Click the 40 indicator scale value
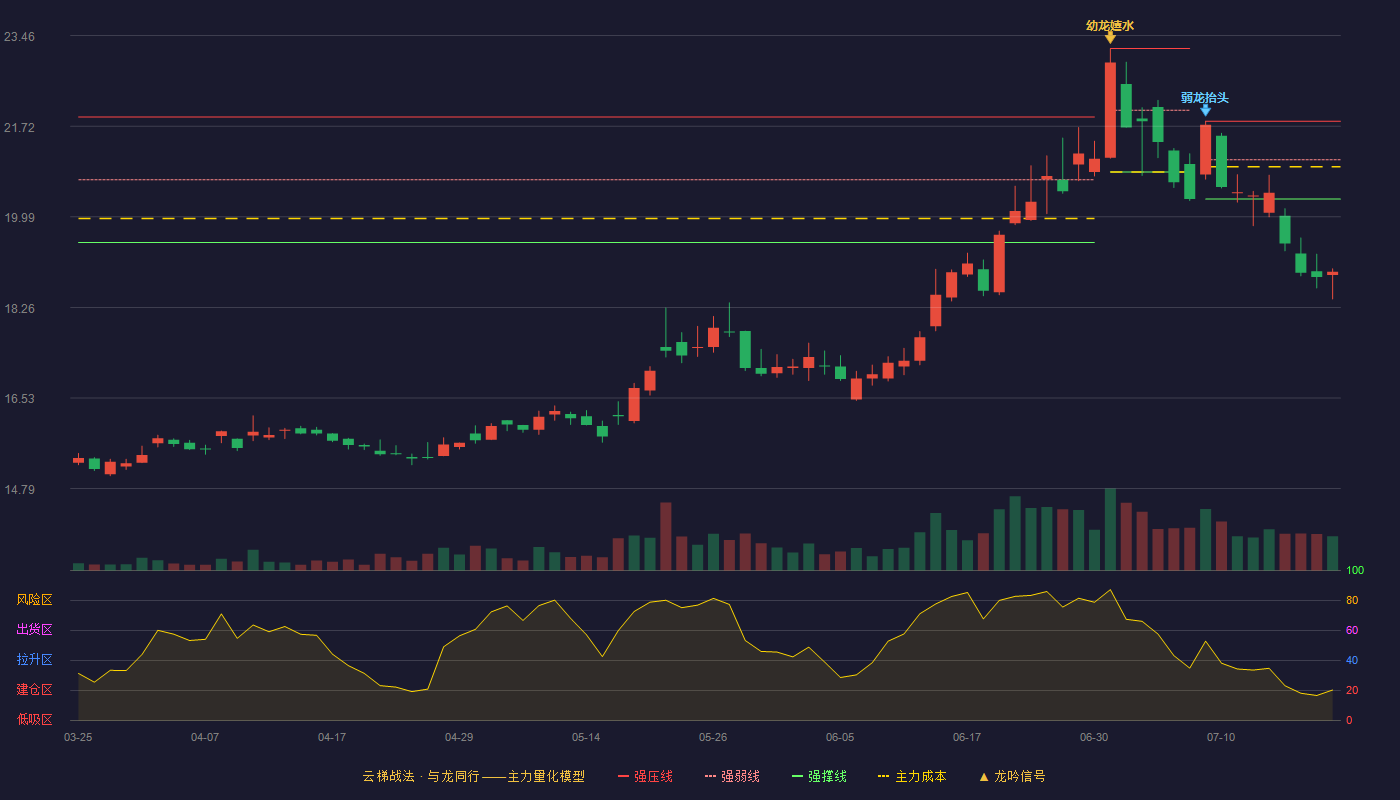 1352,660
